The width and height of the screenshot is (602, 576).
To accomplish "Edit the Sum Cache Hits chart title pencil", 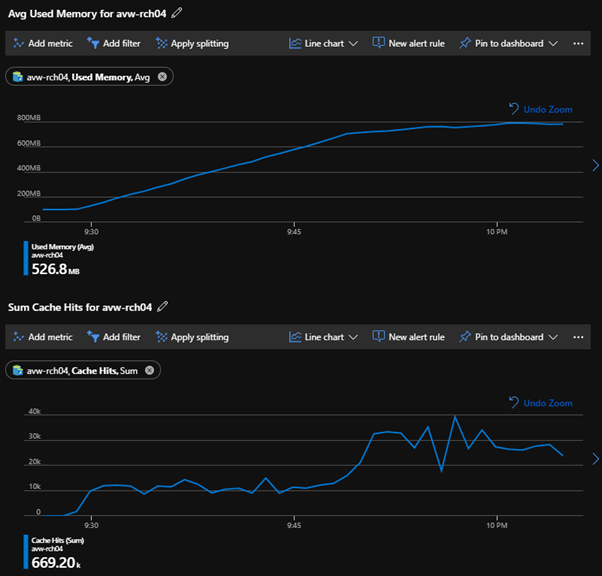I will point(163,307).
